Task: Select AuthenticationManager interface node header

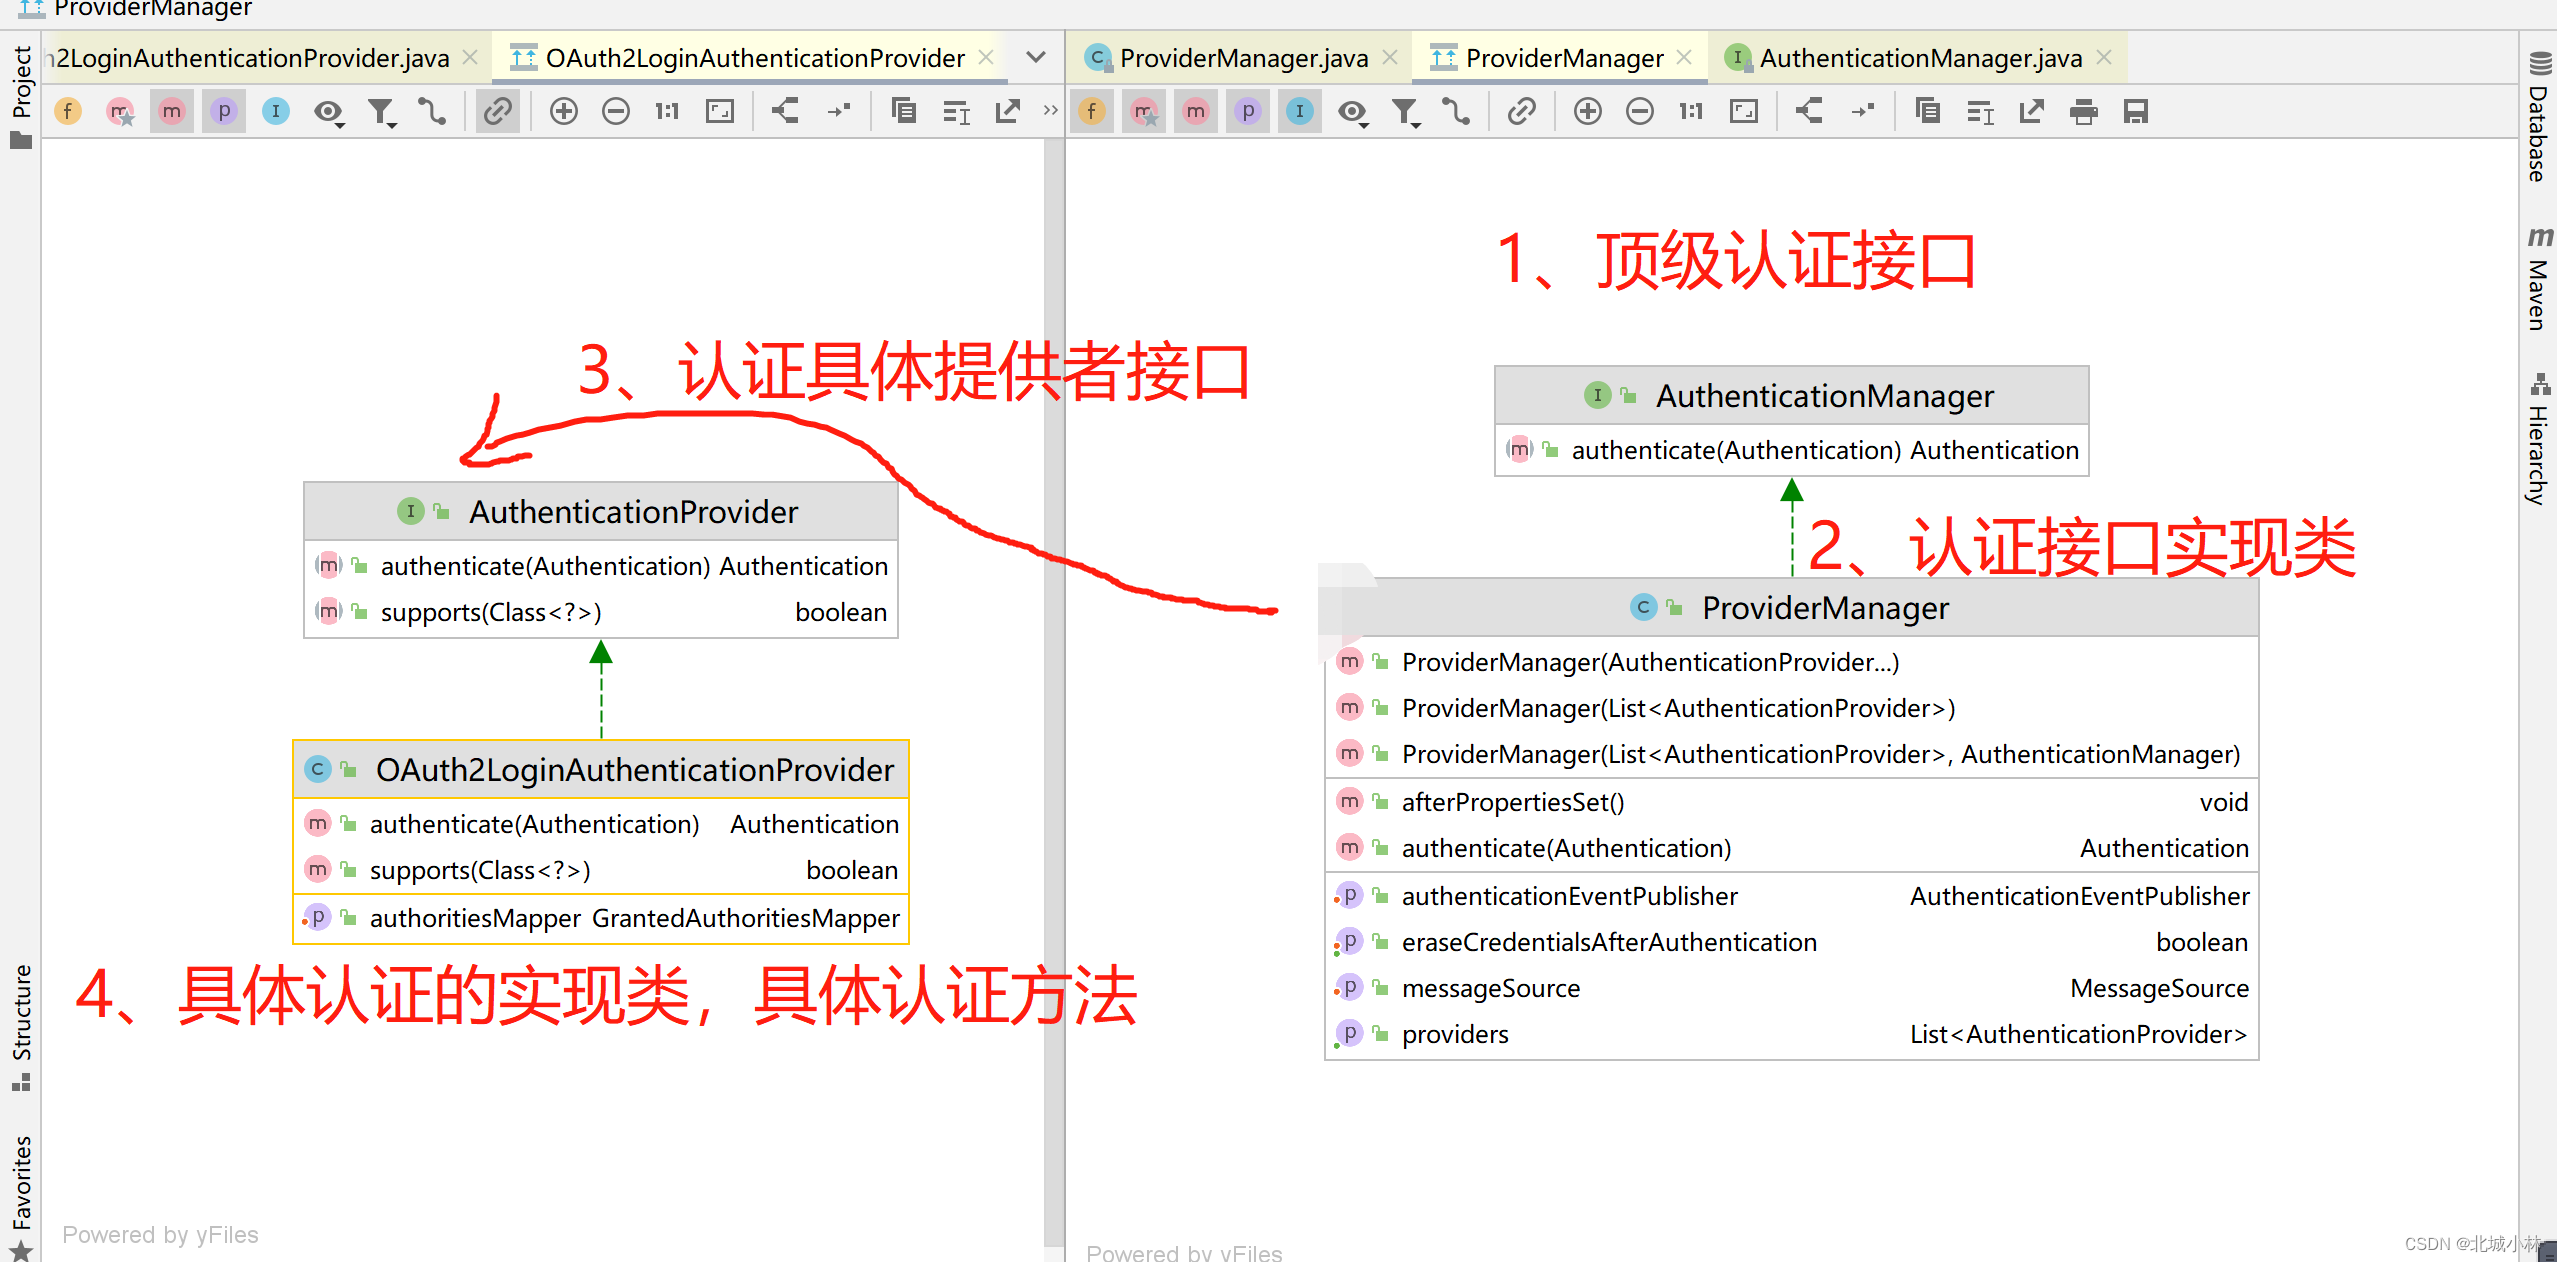Action: (x=1791, y=396)
